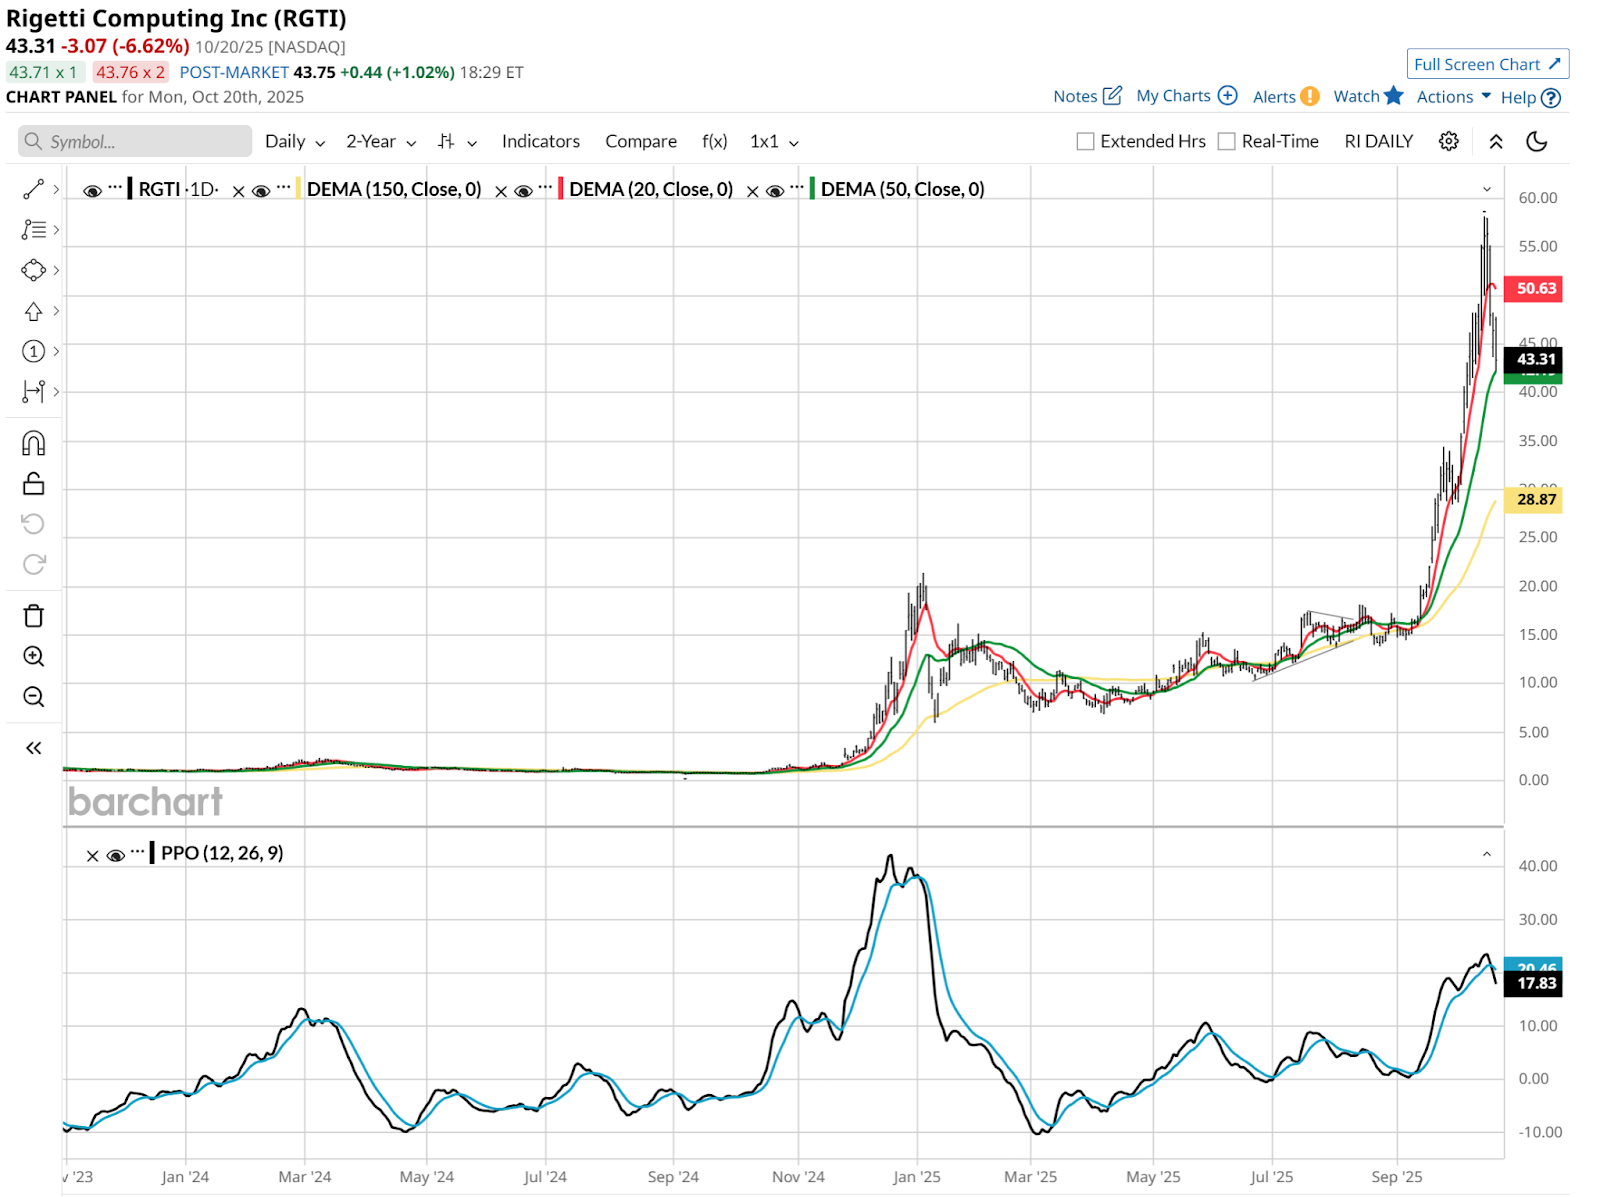The height and width of the screenshot is (1197, 1600).
Task: Open chart settings gear
Action: [1448, 141]
